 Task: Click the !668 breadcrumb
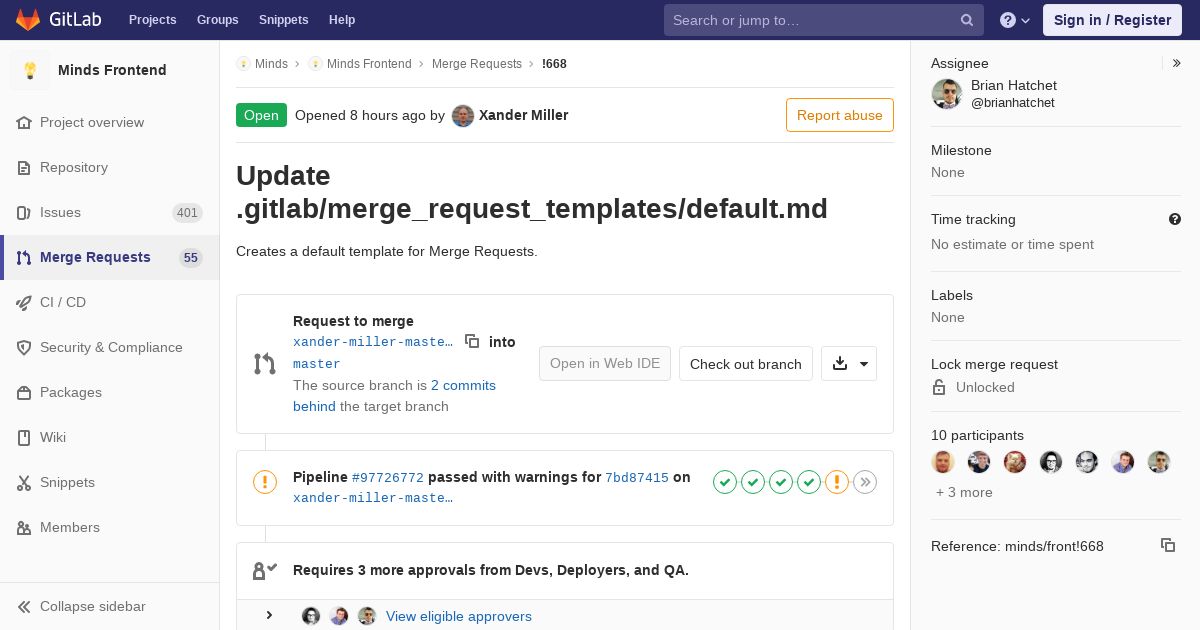[x=554, y=64]
